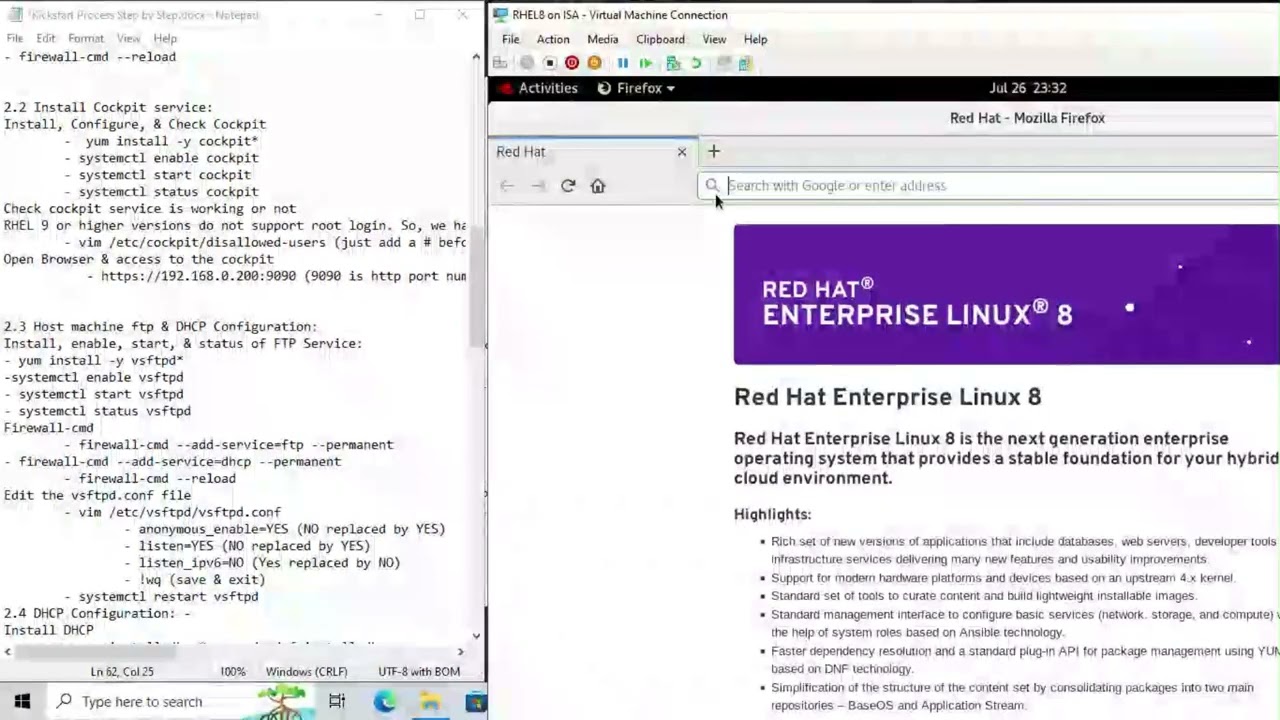Click the red Shut Down icon
This screenshot has width=1280, height=720.
(572, 63)
